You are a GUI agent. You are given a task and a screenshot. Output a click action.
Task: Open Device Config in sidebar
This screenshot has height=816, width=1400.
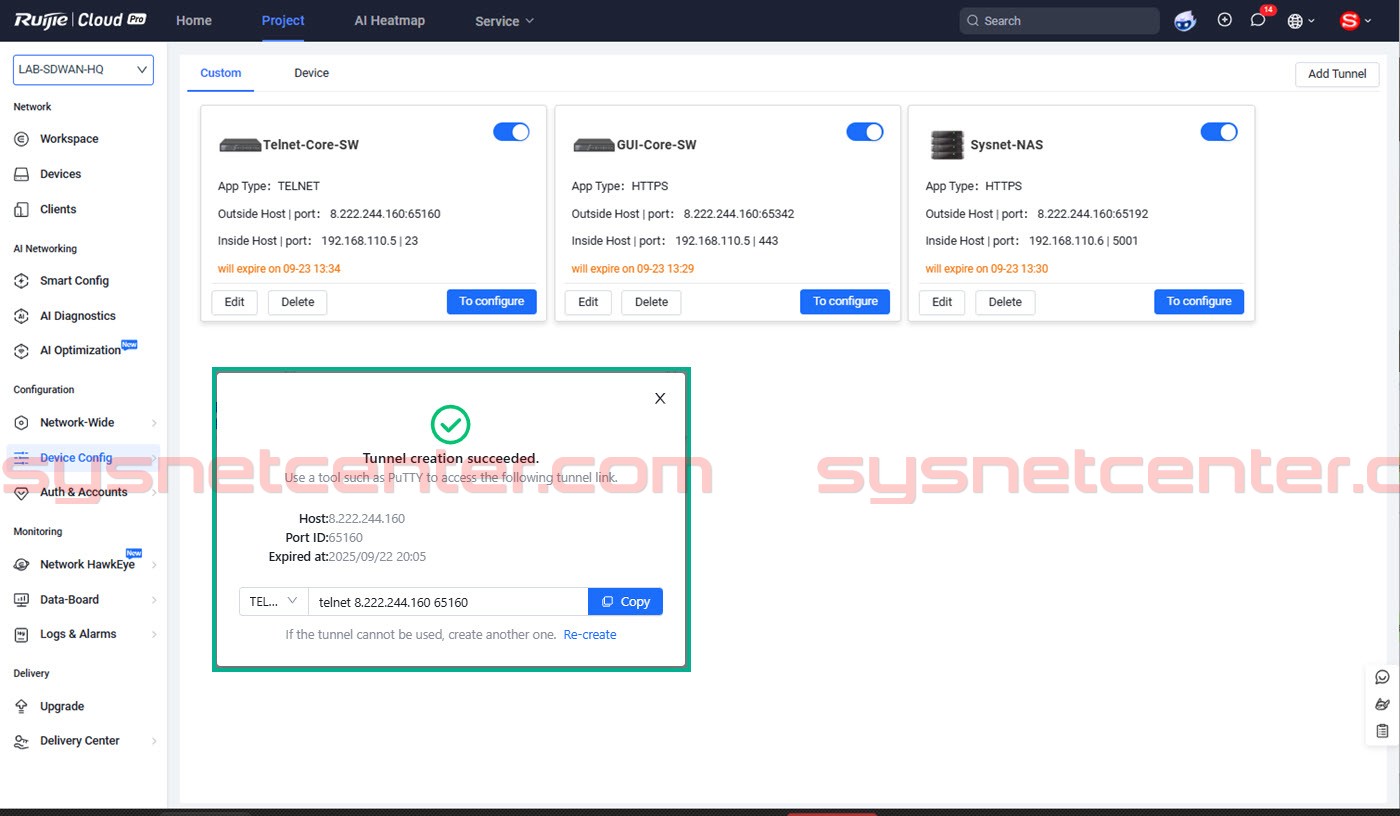tap(83, 458)
